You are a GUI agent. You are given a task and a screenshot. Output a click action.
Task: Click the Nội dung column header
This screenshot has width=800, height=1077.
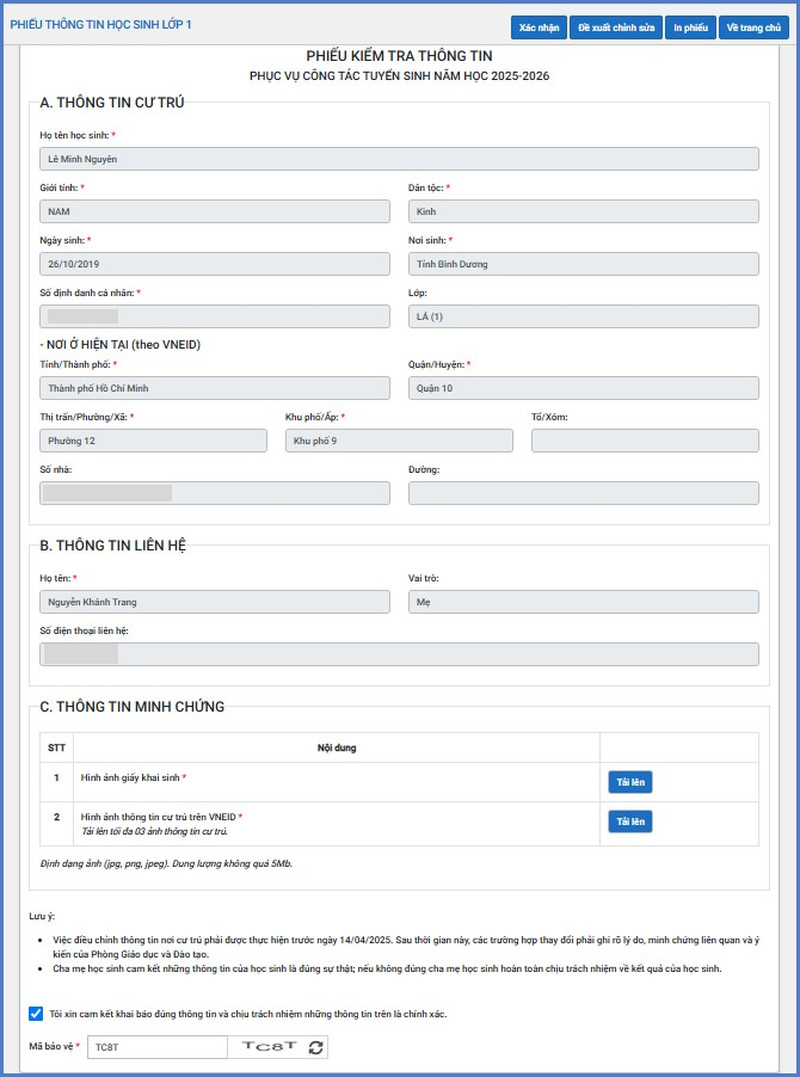[x=336, y=747]
